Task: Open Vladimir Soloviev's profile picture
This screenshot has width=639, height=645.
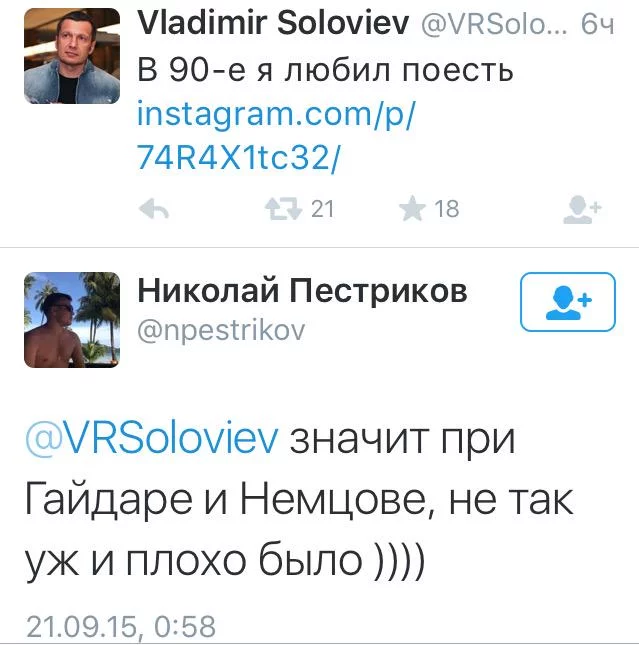Action: point(72,56)
